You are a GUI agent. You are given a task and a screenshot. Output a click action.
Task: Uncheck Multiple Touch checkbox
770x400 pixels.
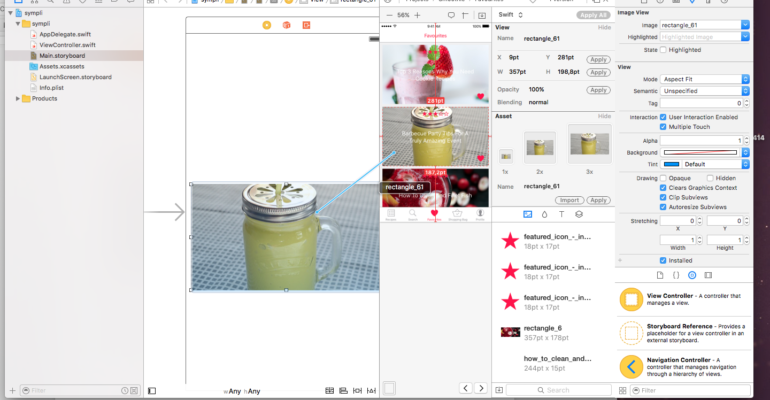coord(663,127)
